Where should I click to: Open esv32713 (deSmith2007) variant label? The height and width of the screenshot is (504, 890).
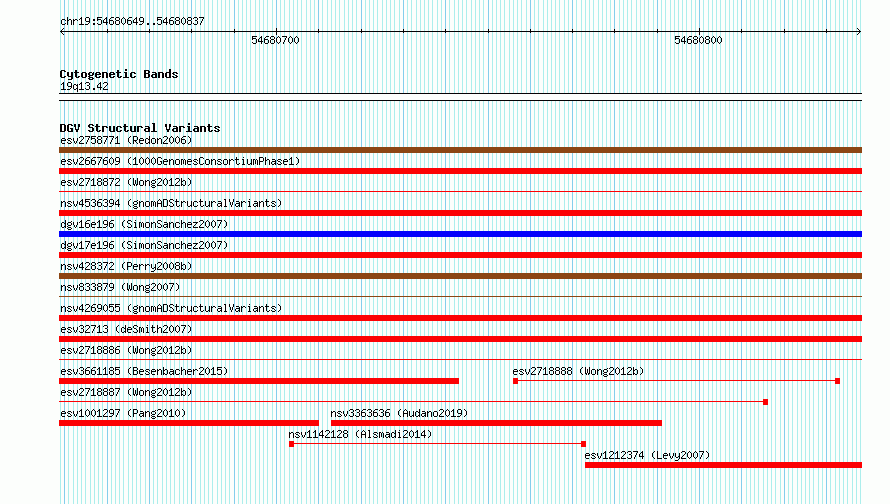pos(126,329)
